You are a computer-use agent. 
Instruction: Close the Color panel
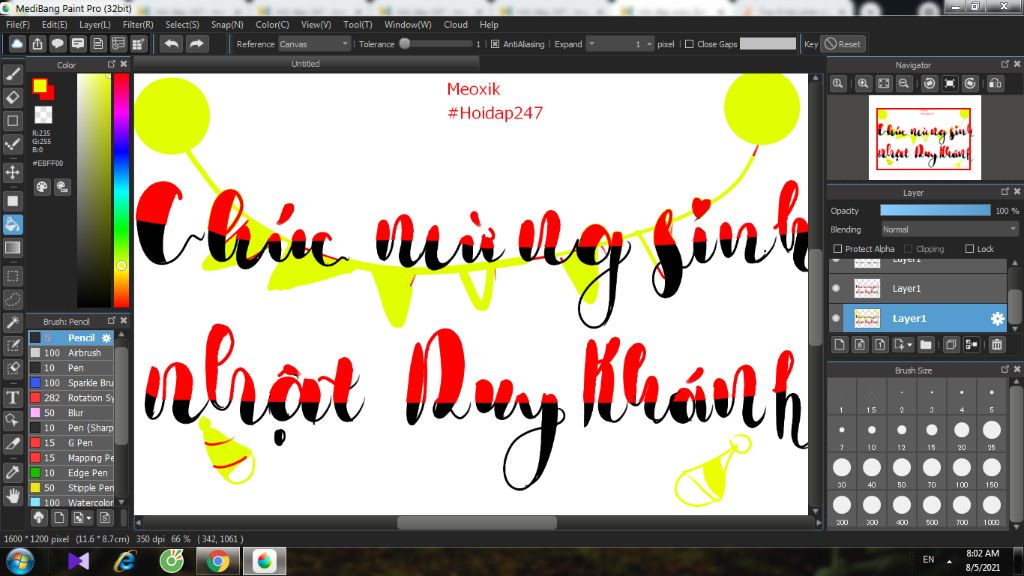coord(123,64)
